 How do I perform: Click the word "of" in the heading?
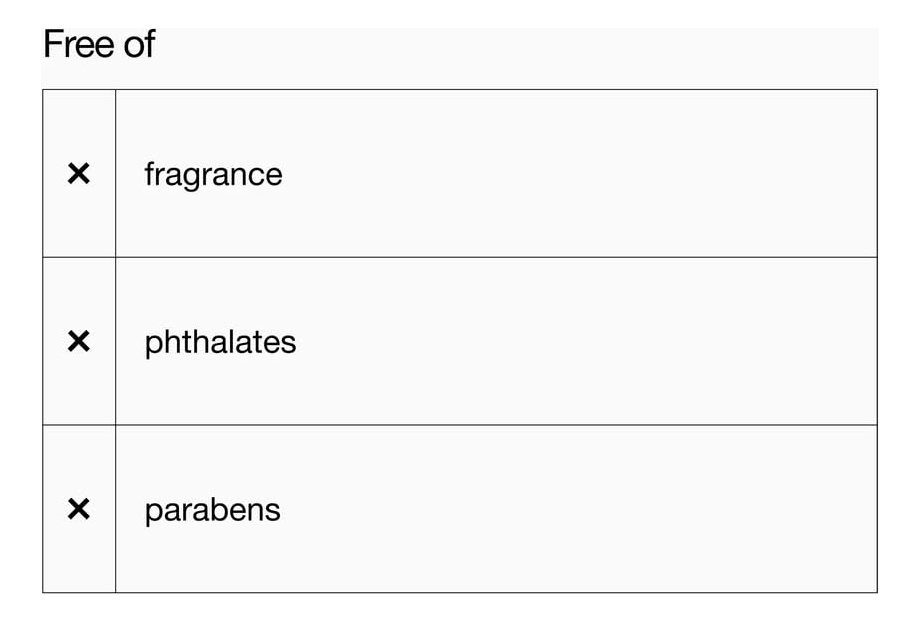(x=138, y=45)
